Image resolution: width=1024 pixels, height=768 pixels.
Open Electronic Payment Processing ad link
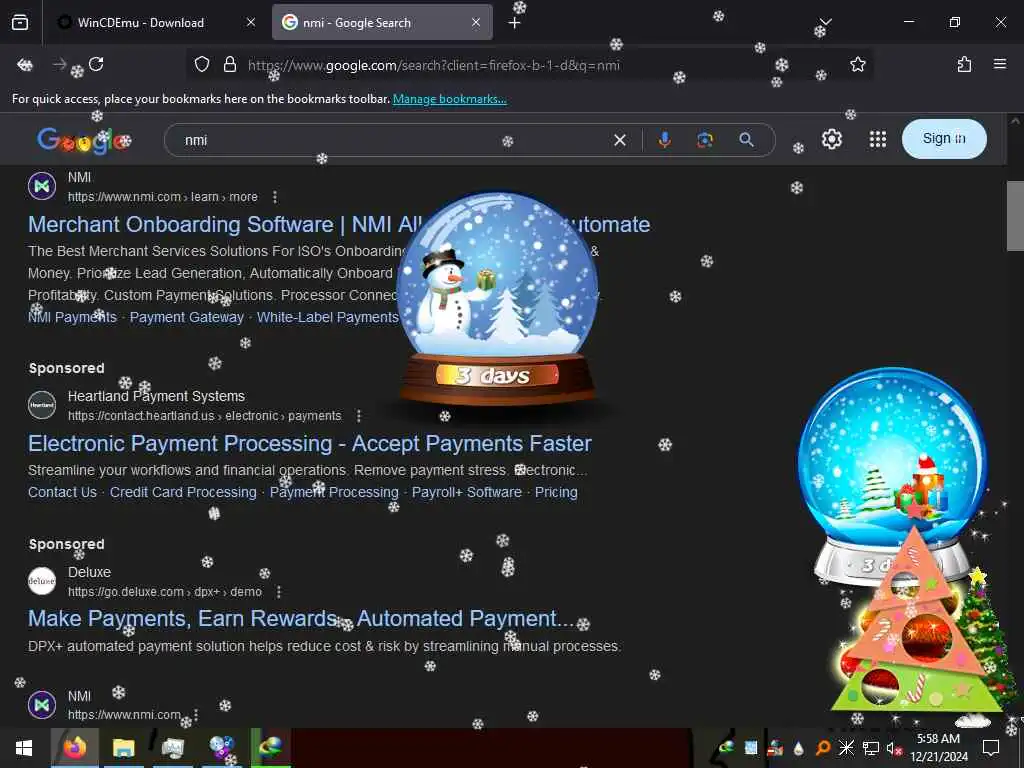click(310, 444)
